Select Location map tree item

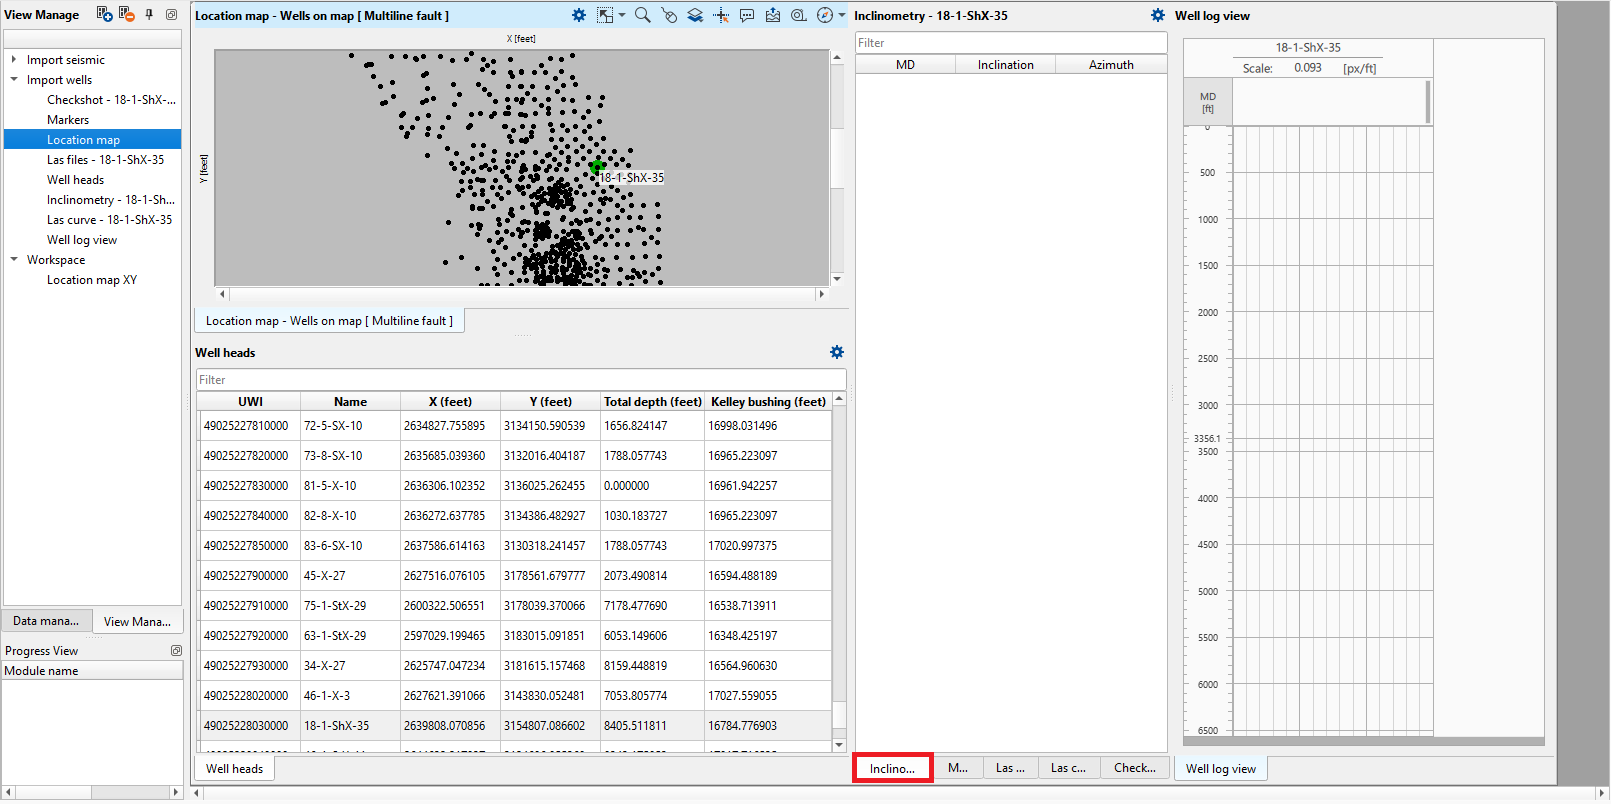pyautogui.click(x=92, y=140)
